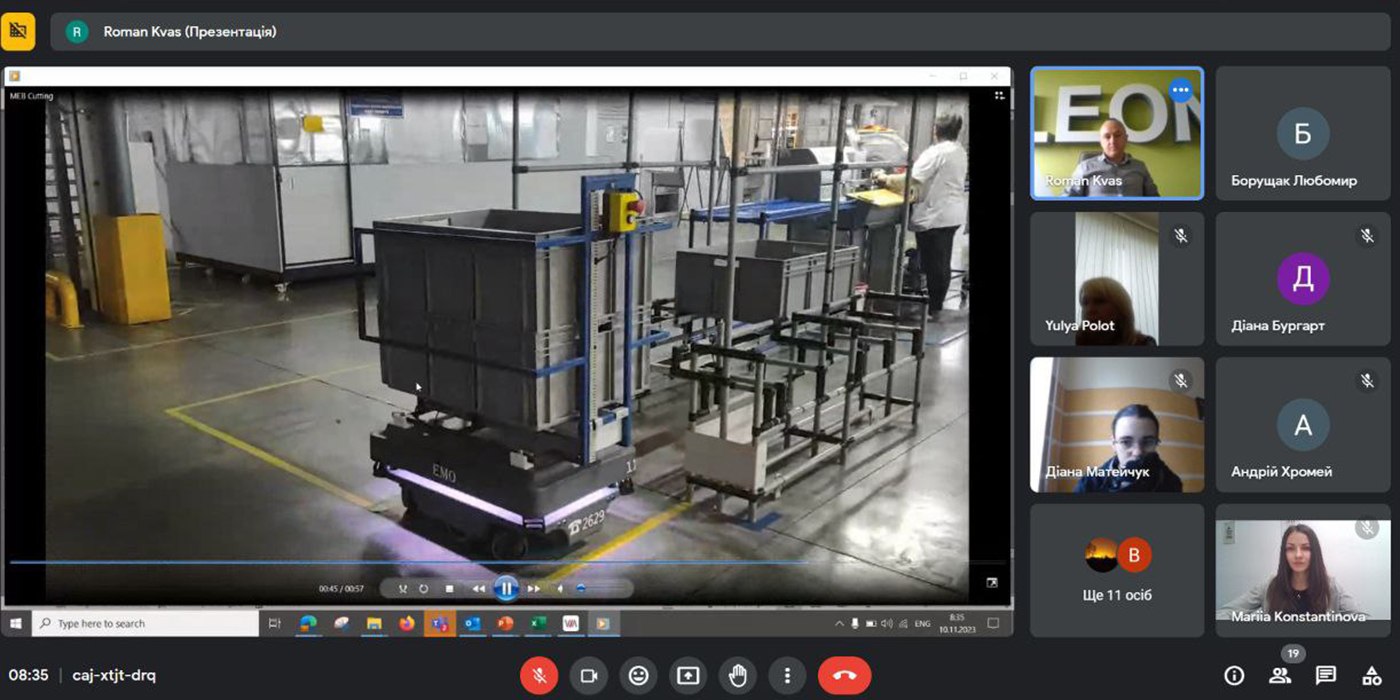
Task: Toggle the camera button
Action: click(588, 676)
